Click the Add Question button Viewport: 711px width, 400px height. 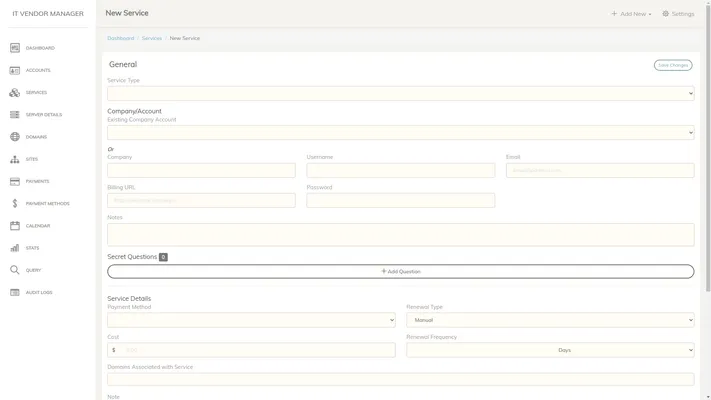coord(400,271)
